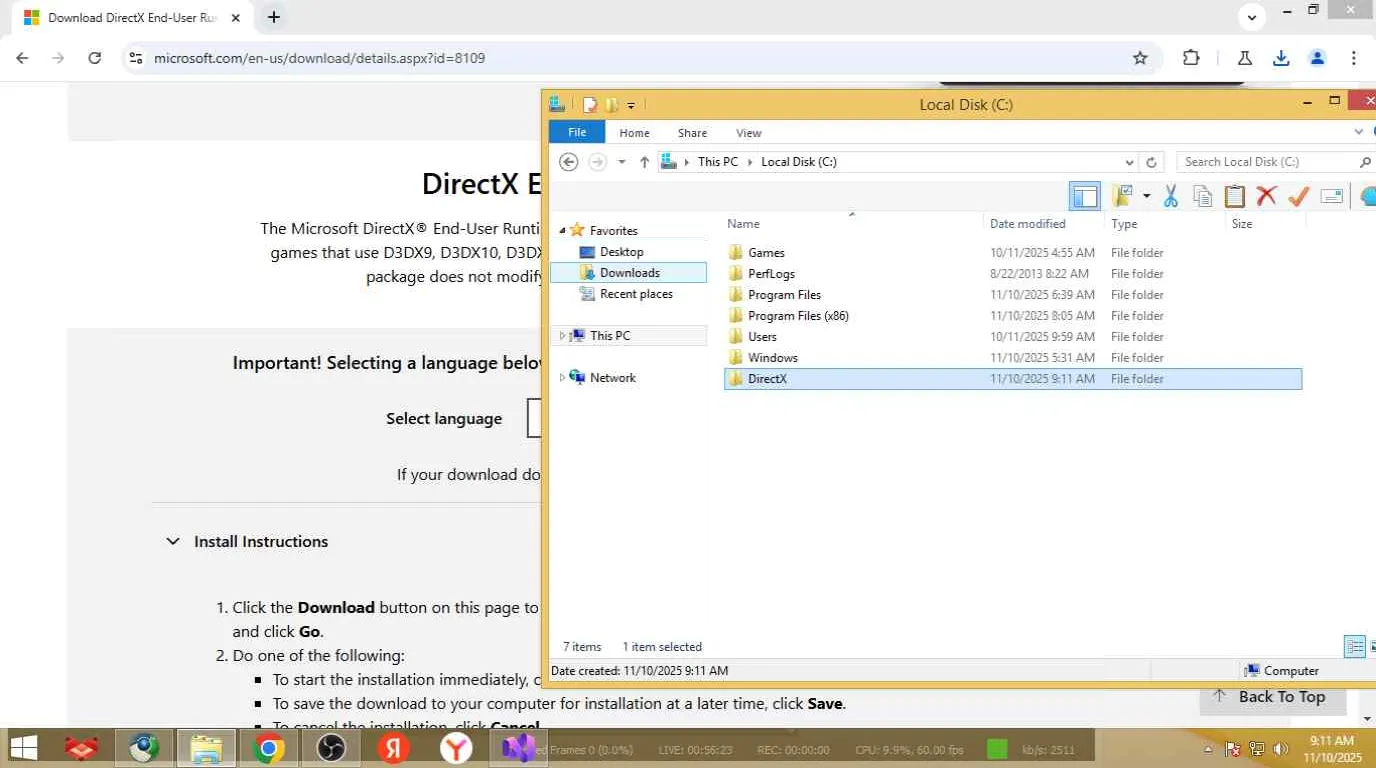Open OBS Studio from the taskbar

331,747
